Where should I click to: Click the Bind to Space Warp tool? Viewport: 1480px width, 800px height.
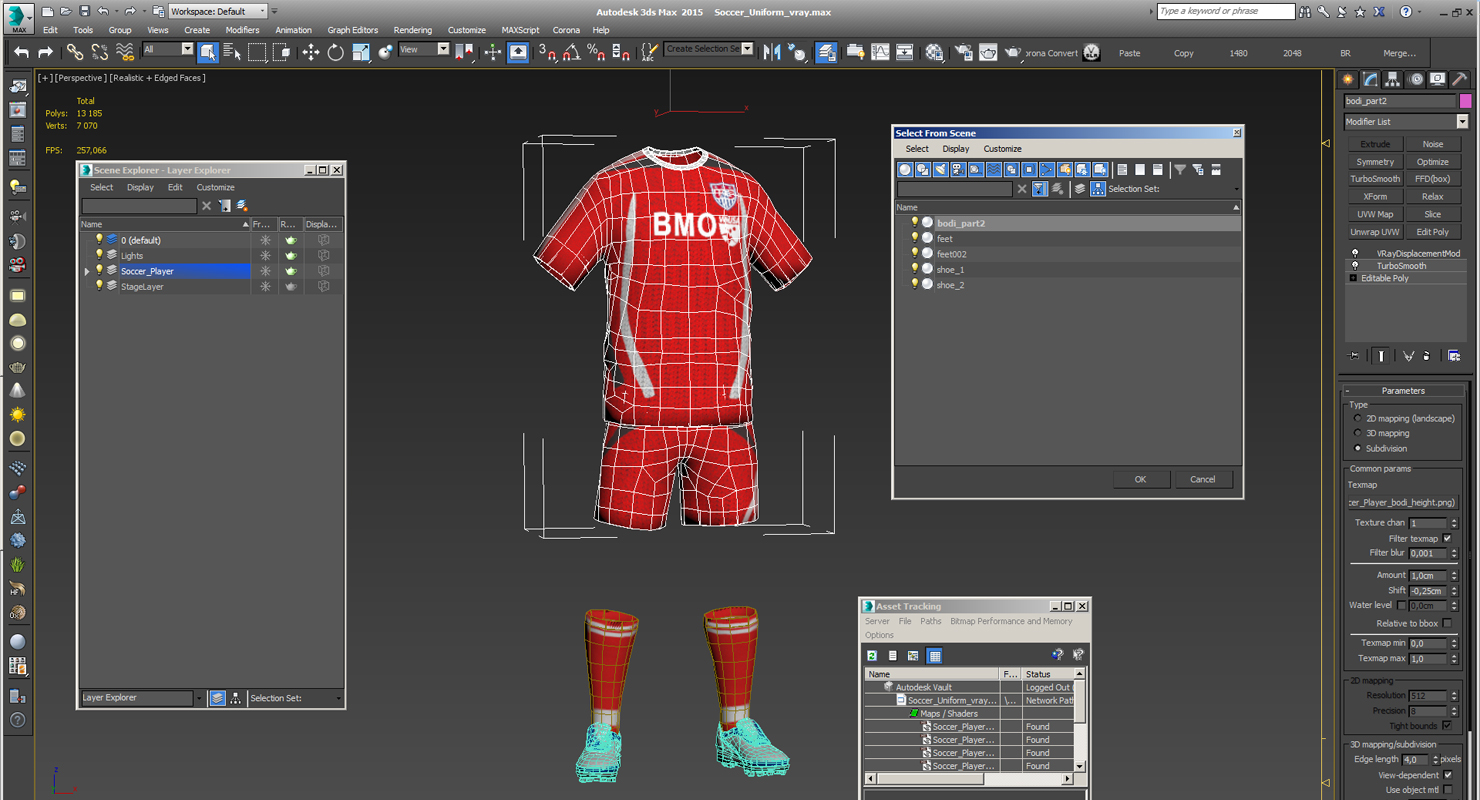(124, 52)
